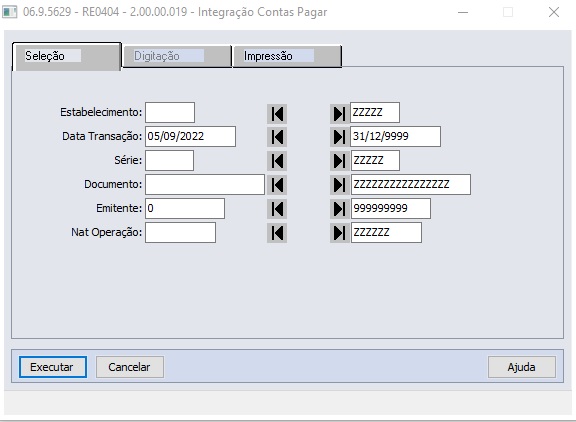Set Nat Operação to last value icon
576x422 pixels.
(340, 233)
